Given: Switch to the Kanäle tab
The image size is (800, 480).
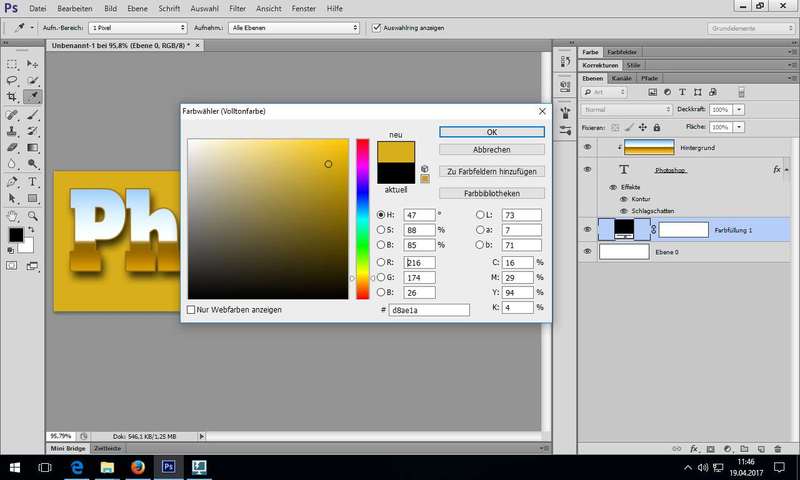Looking at the screenshot, I should click(622, 77).
